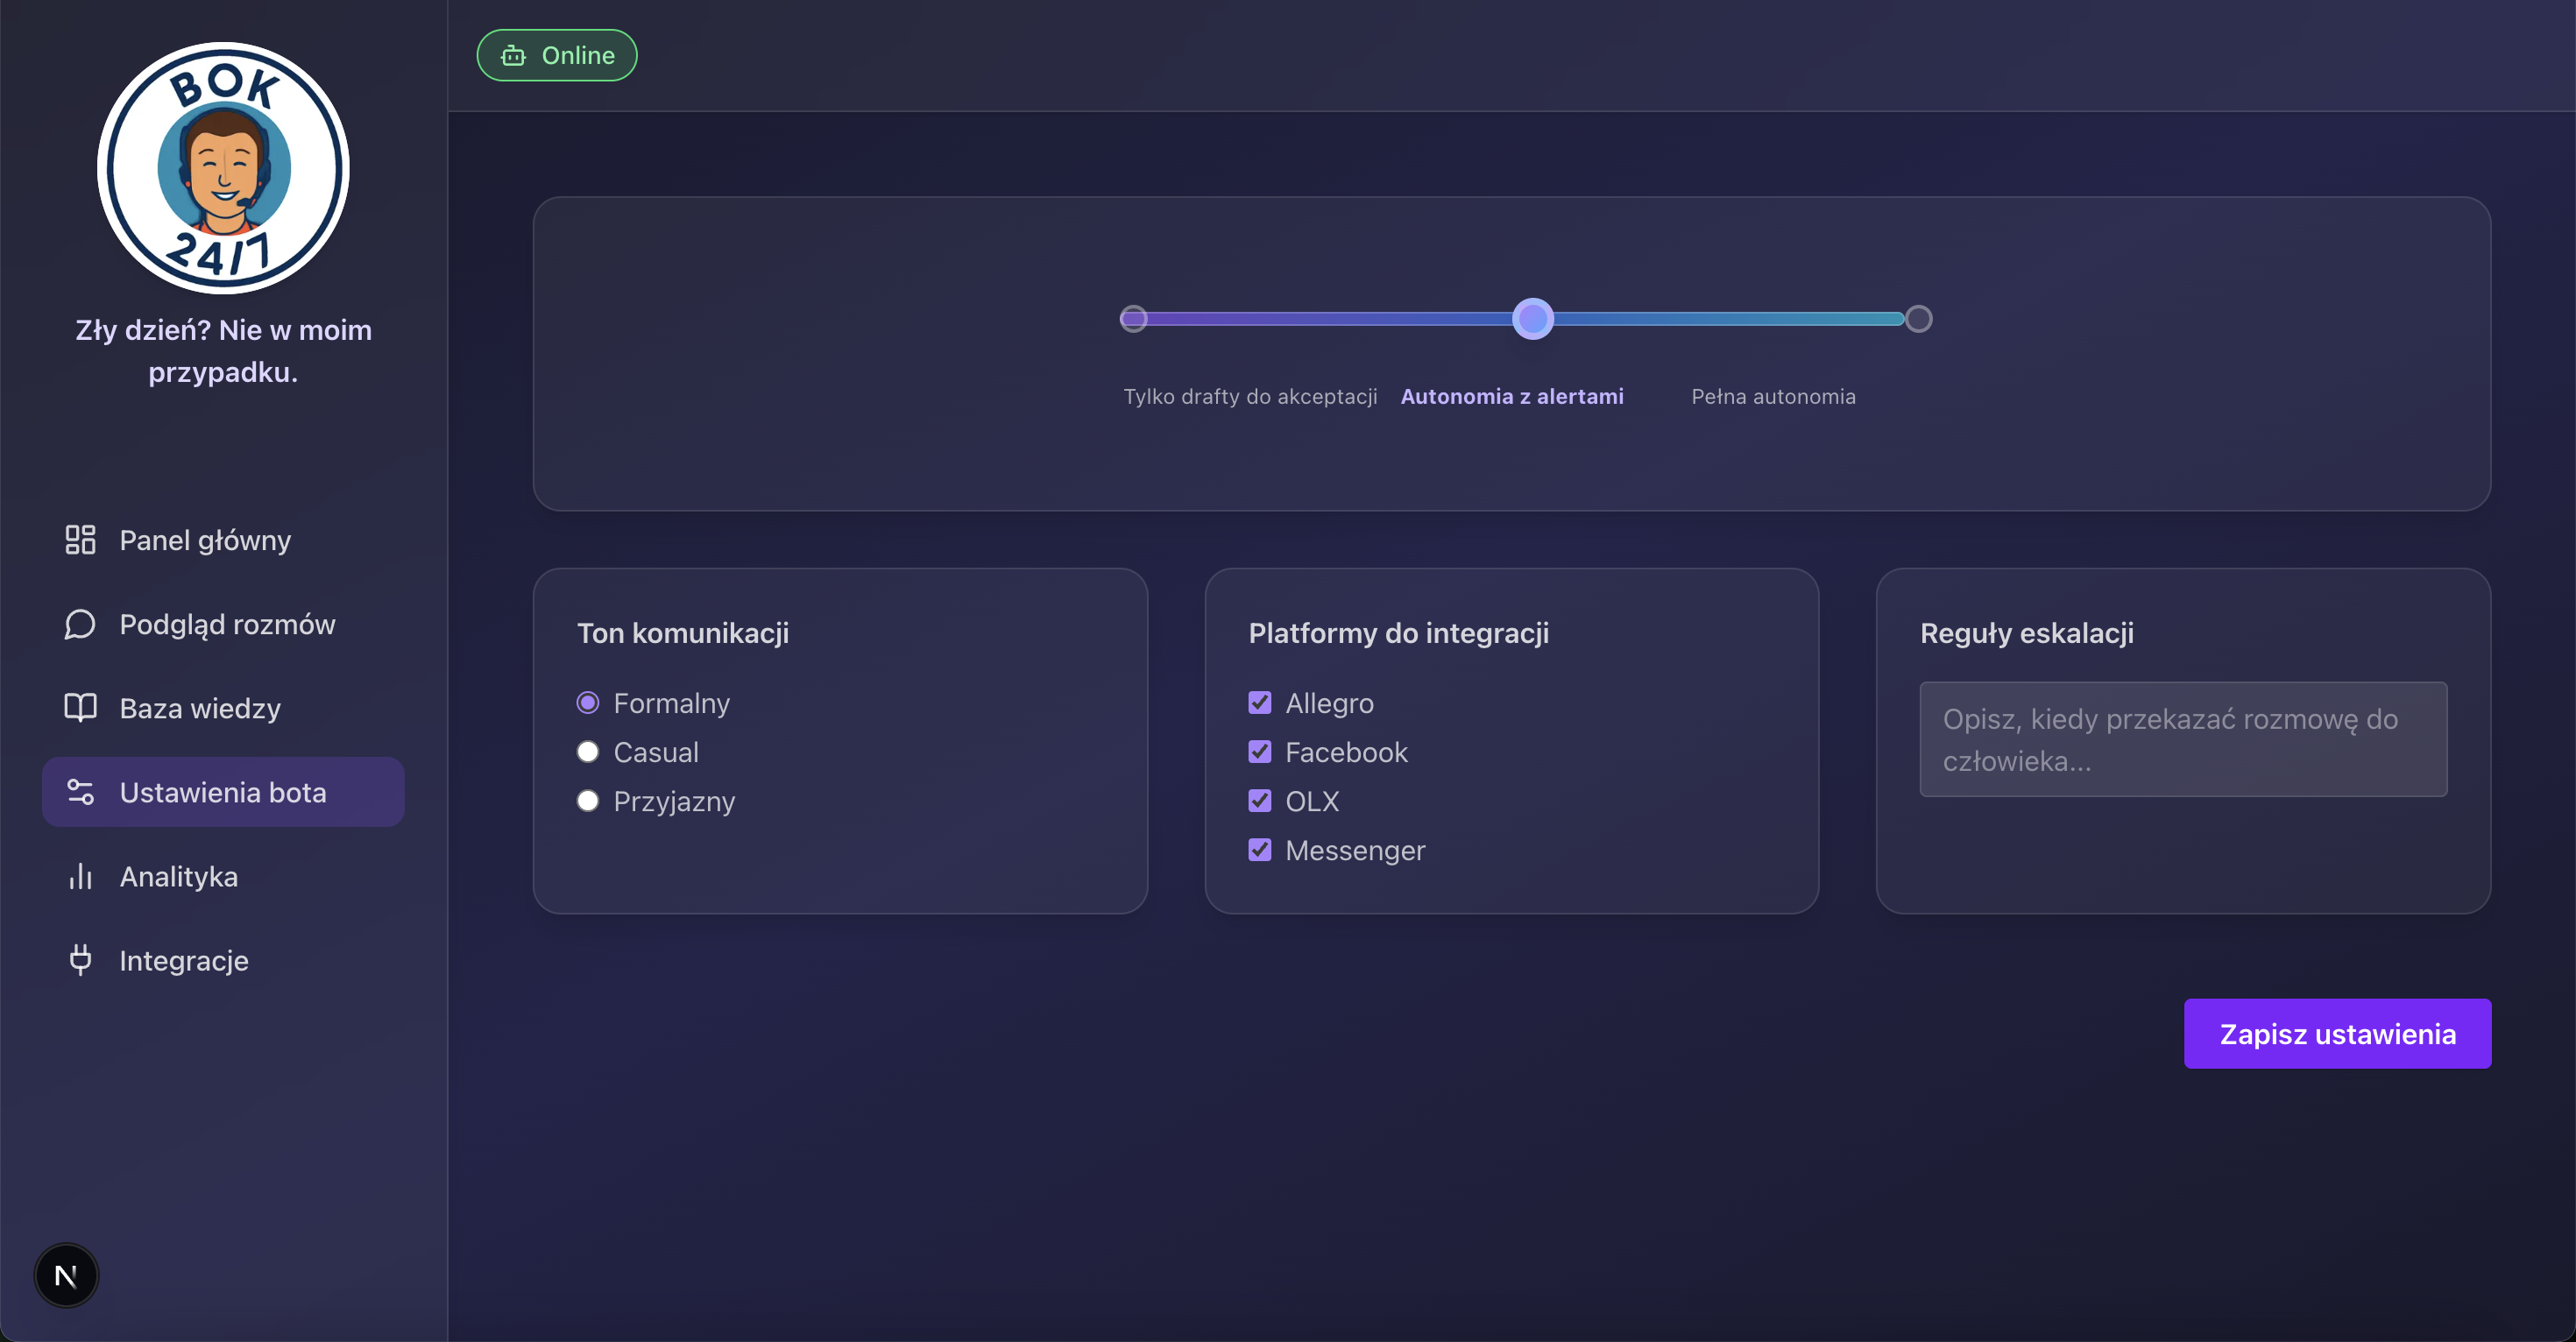Click the Ustawienia bota sliders icon
The width and height of the screenshot is (2576, 1342).
(79, 791)
